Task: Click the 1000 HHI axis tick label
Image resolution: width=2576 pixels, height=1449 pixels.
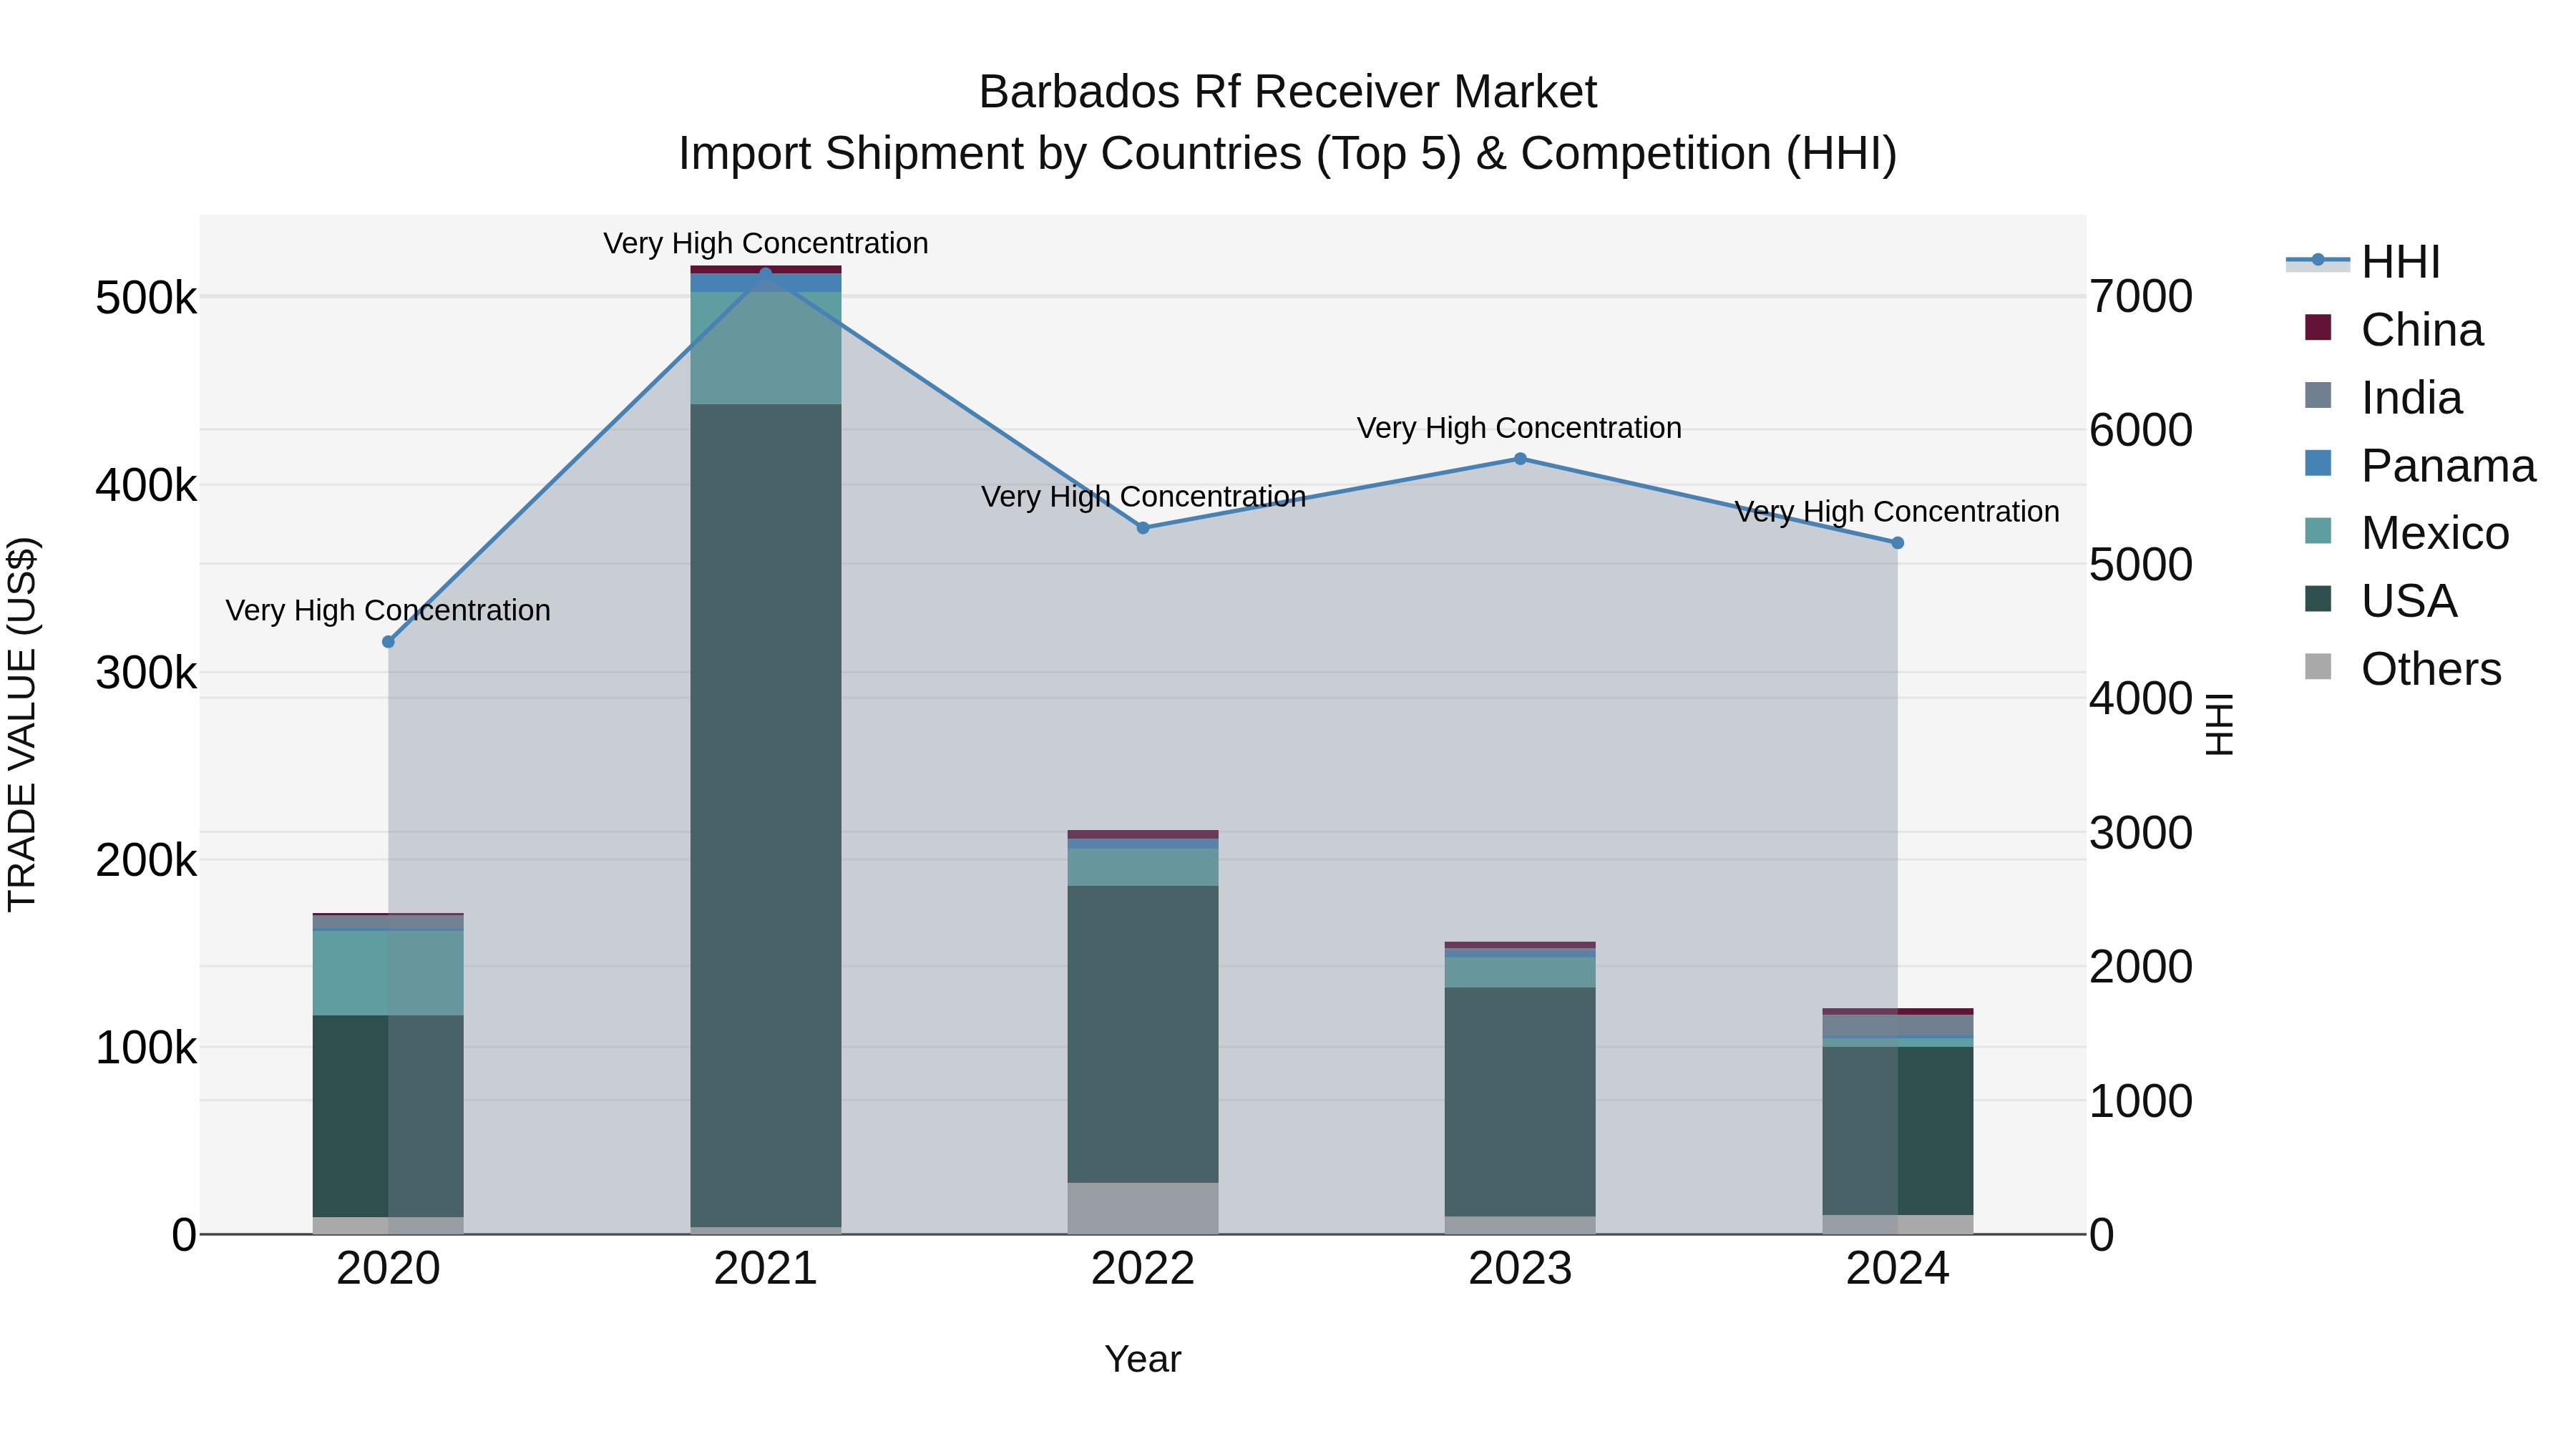Action: 2142,1101
